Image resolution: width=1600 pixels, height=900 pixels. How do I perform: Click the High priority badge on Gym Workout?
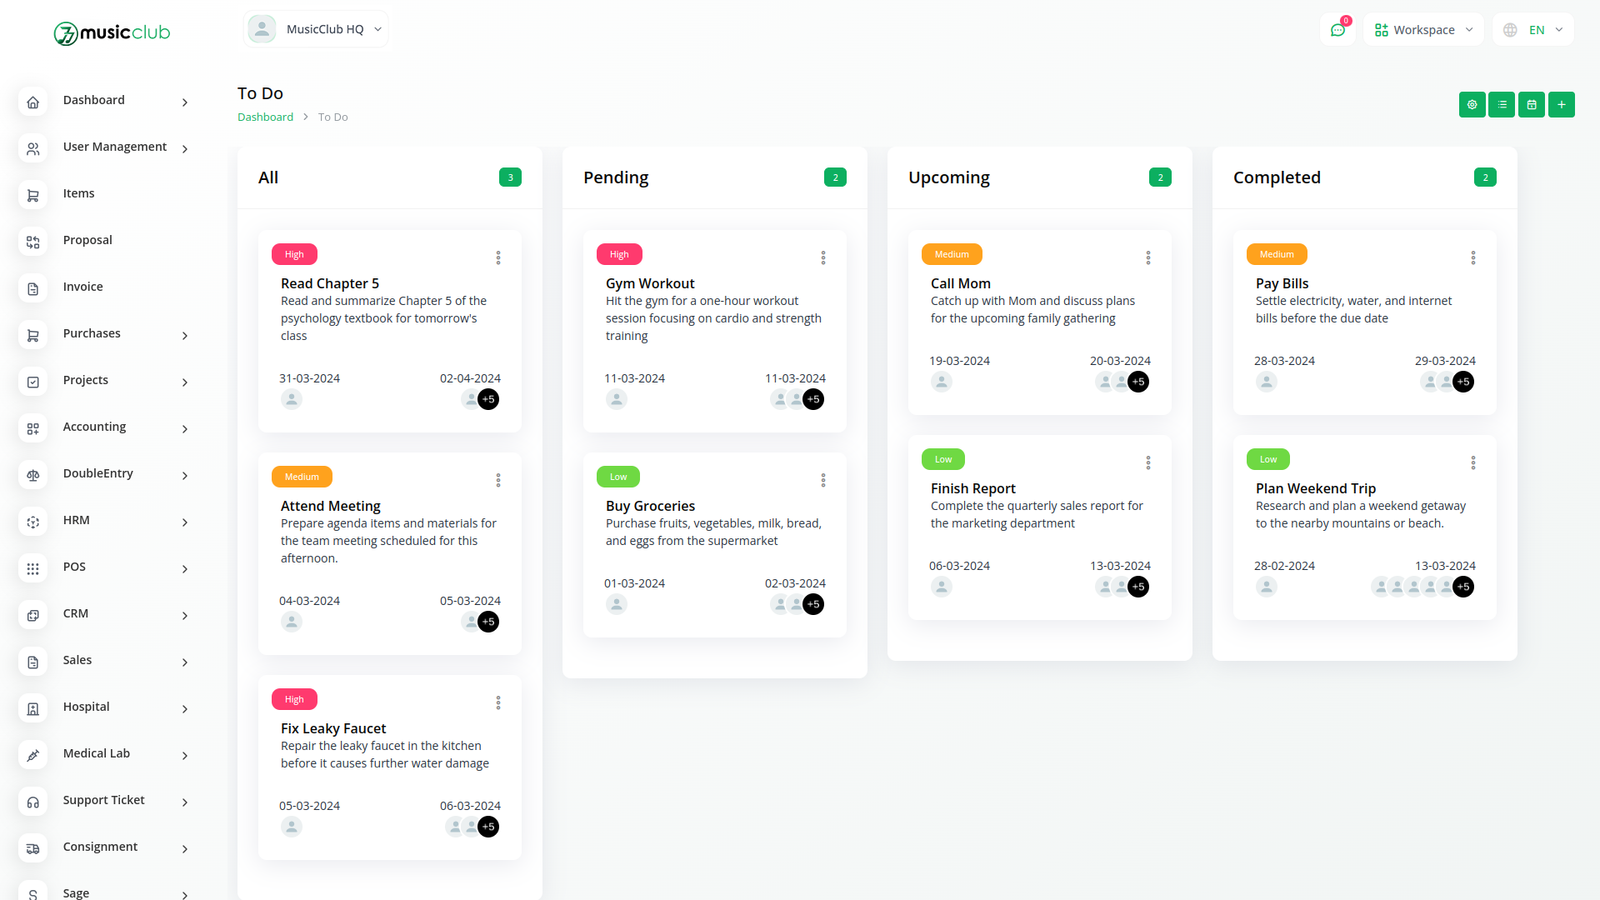pyautogui.click(x=619, y=254)
